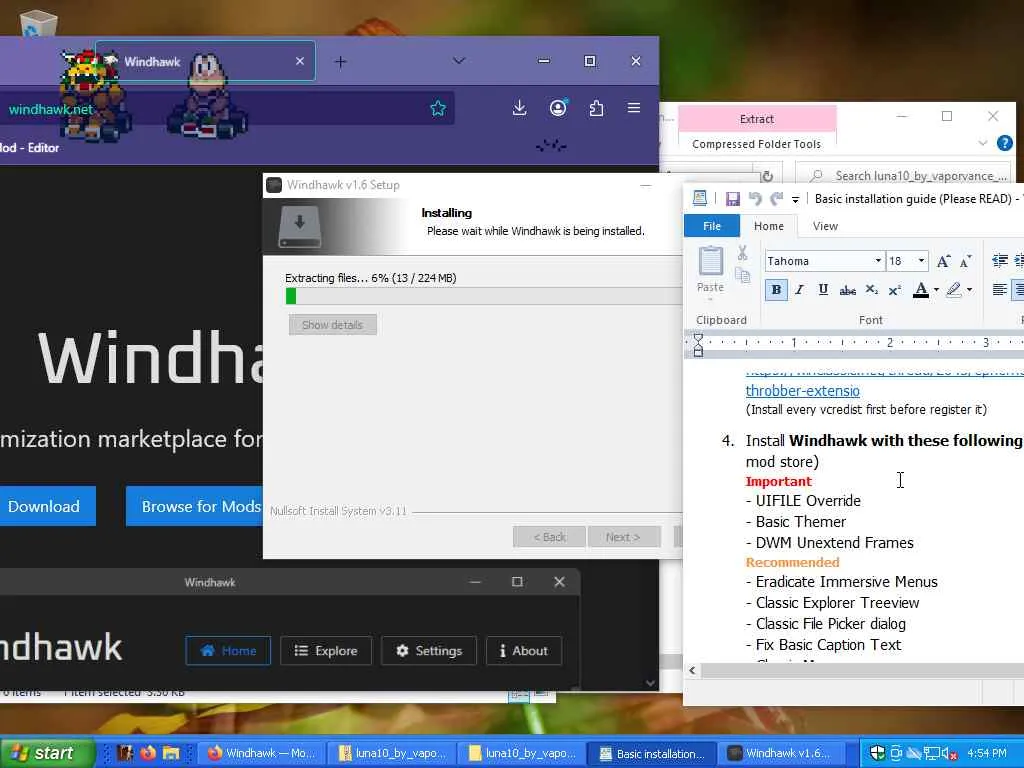Toggle Bold formatting in WordPad
1024x768 pixels.
click(x=776, y=290)
